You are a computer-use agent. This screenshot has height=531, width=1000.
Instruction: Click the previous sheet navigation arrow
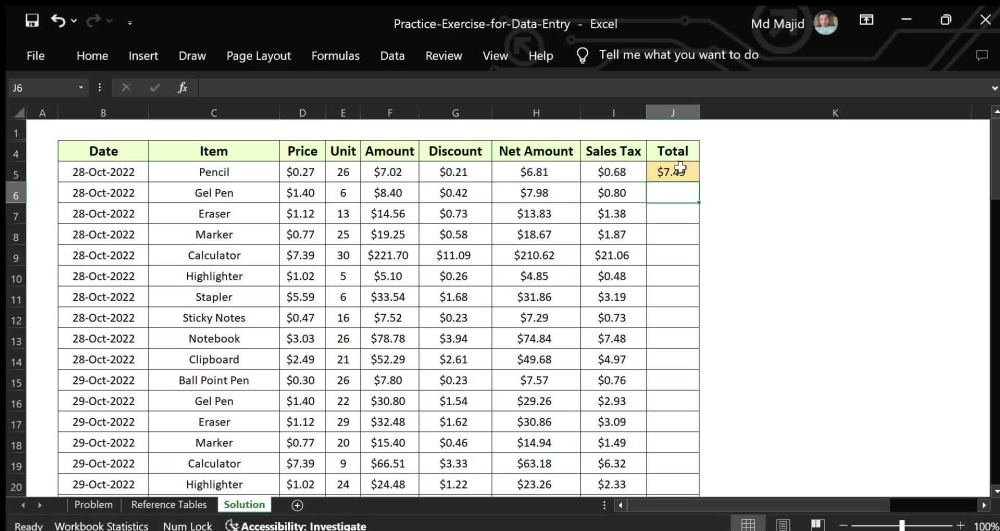pos(24,505)
